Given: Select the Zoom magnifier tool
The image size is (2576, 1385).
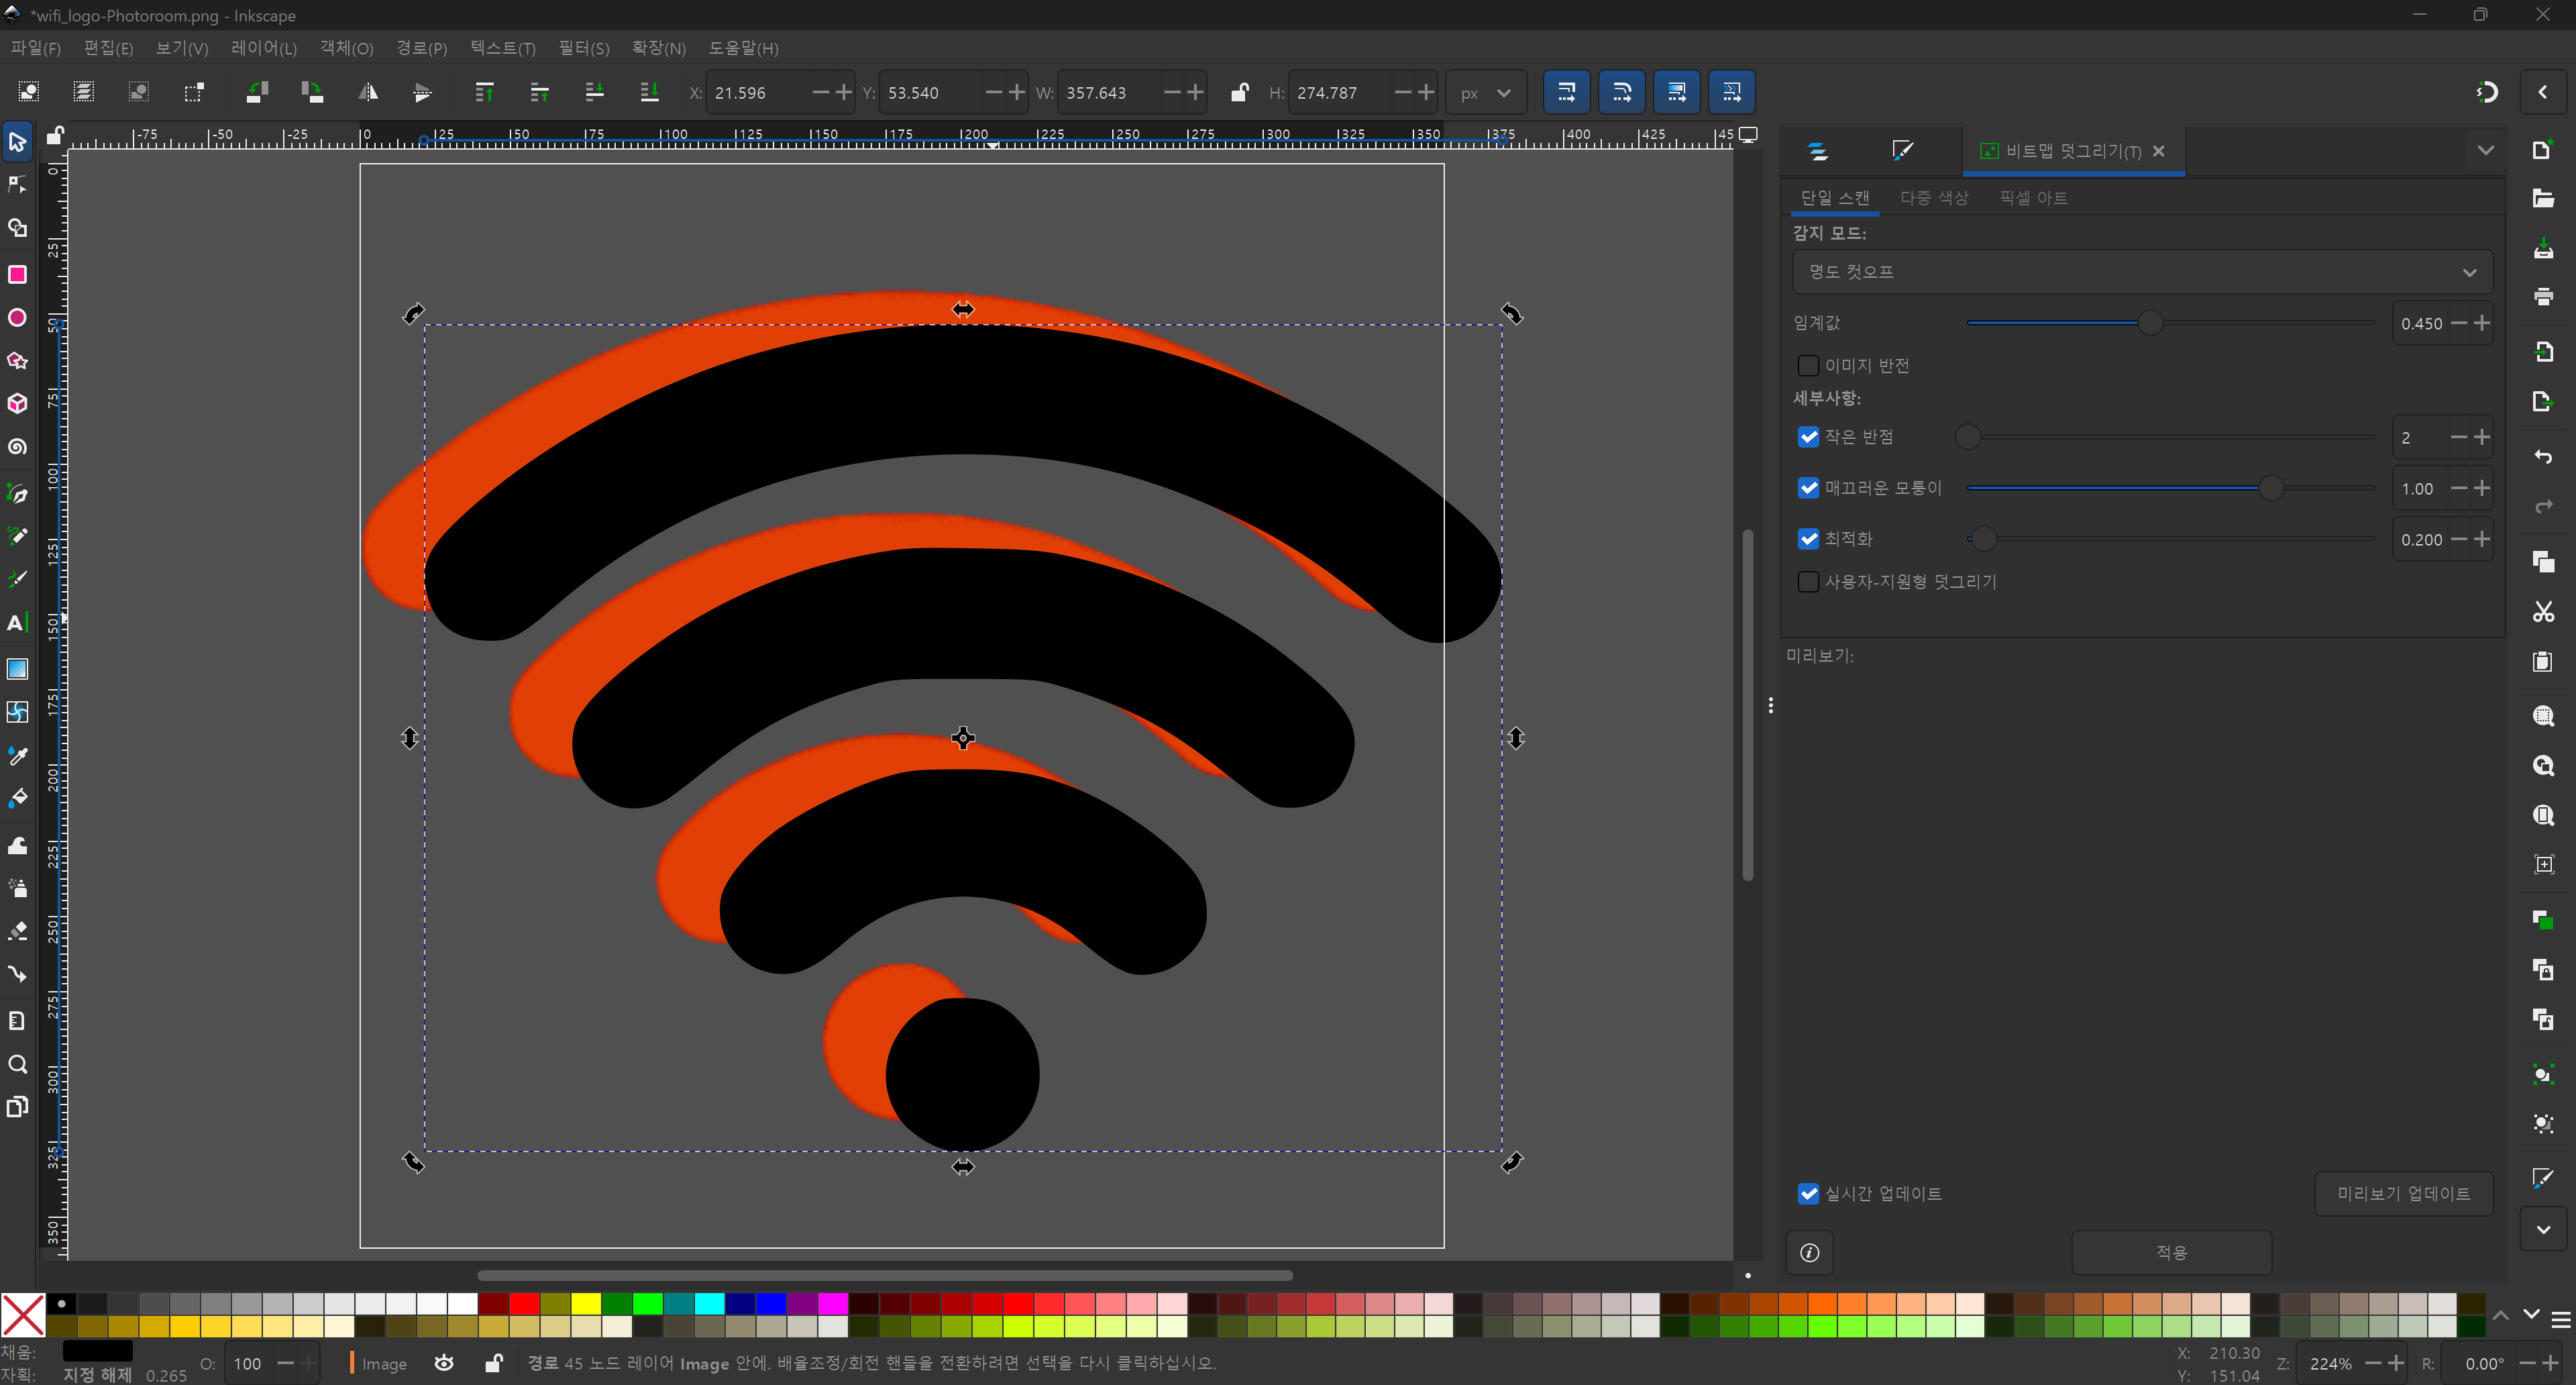Looking at the screenshot, I should (x=17, y=1064).
